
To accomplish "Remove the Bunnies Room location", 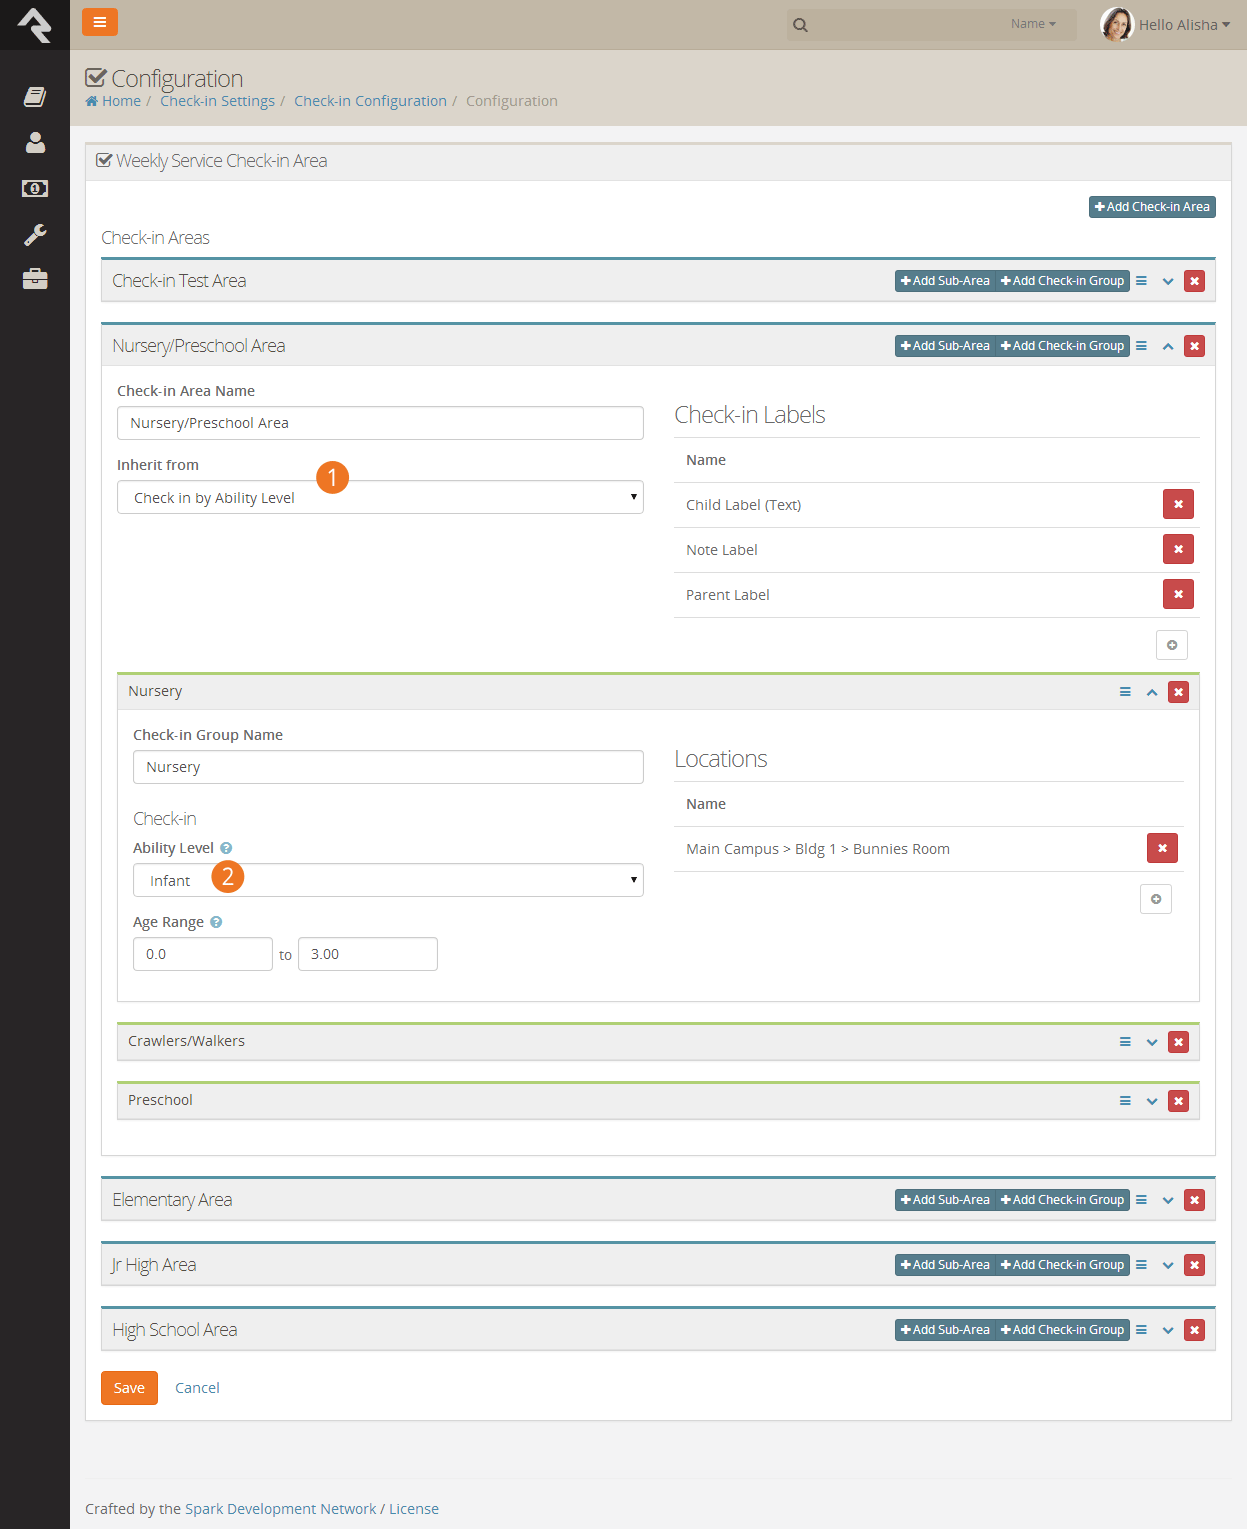I will [1162, 848].
